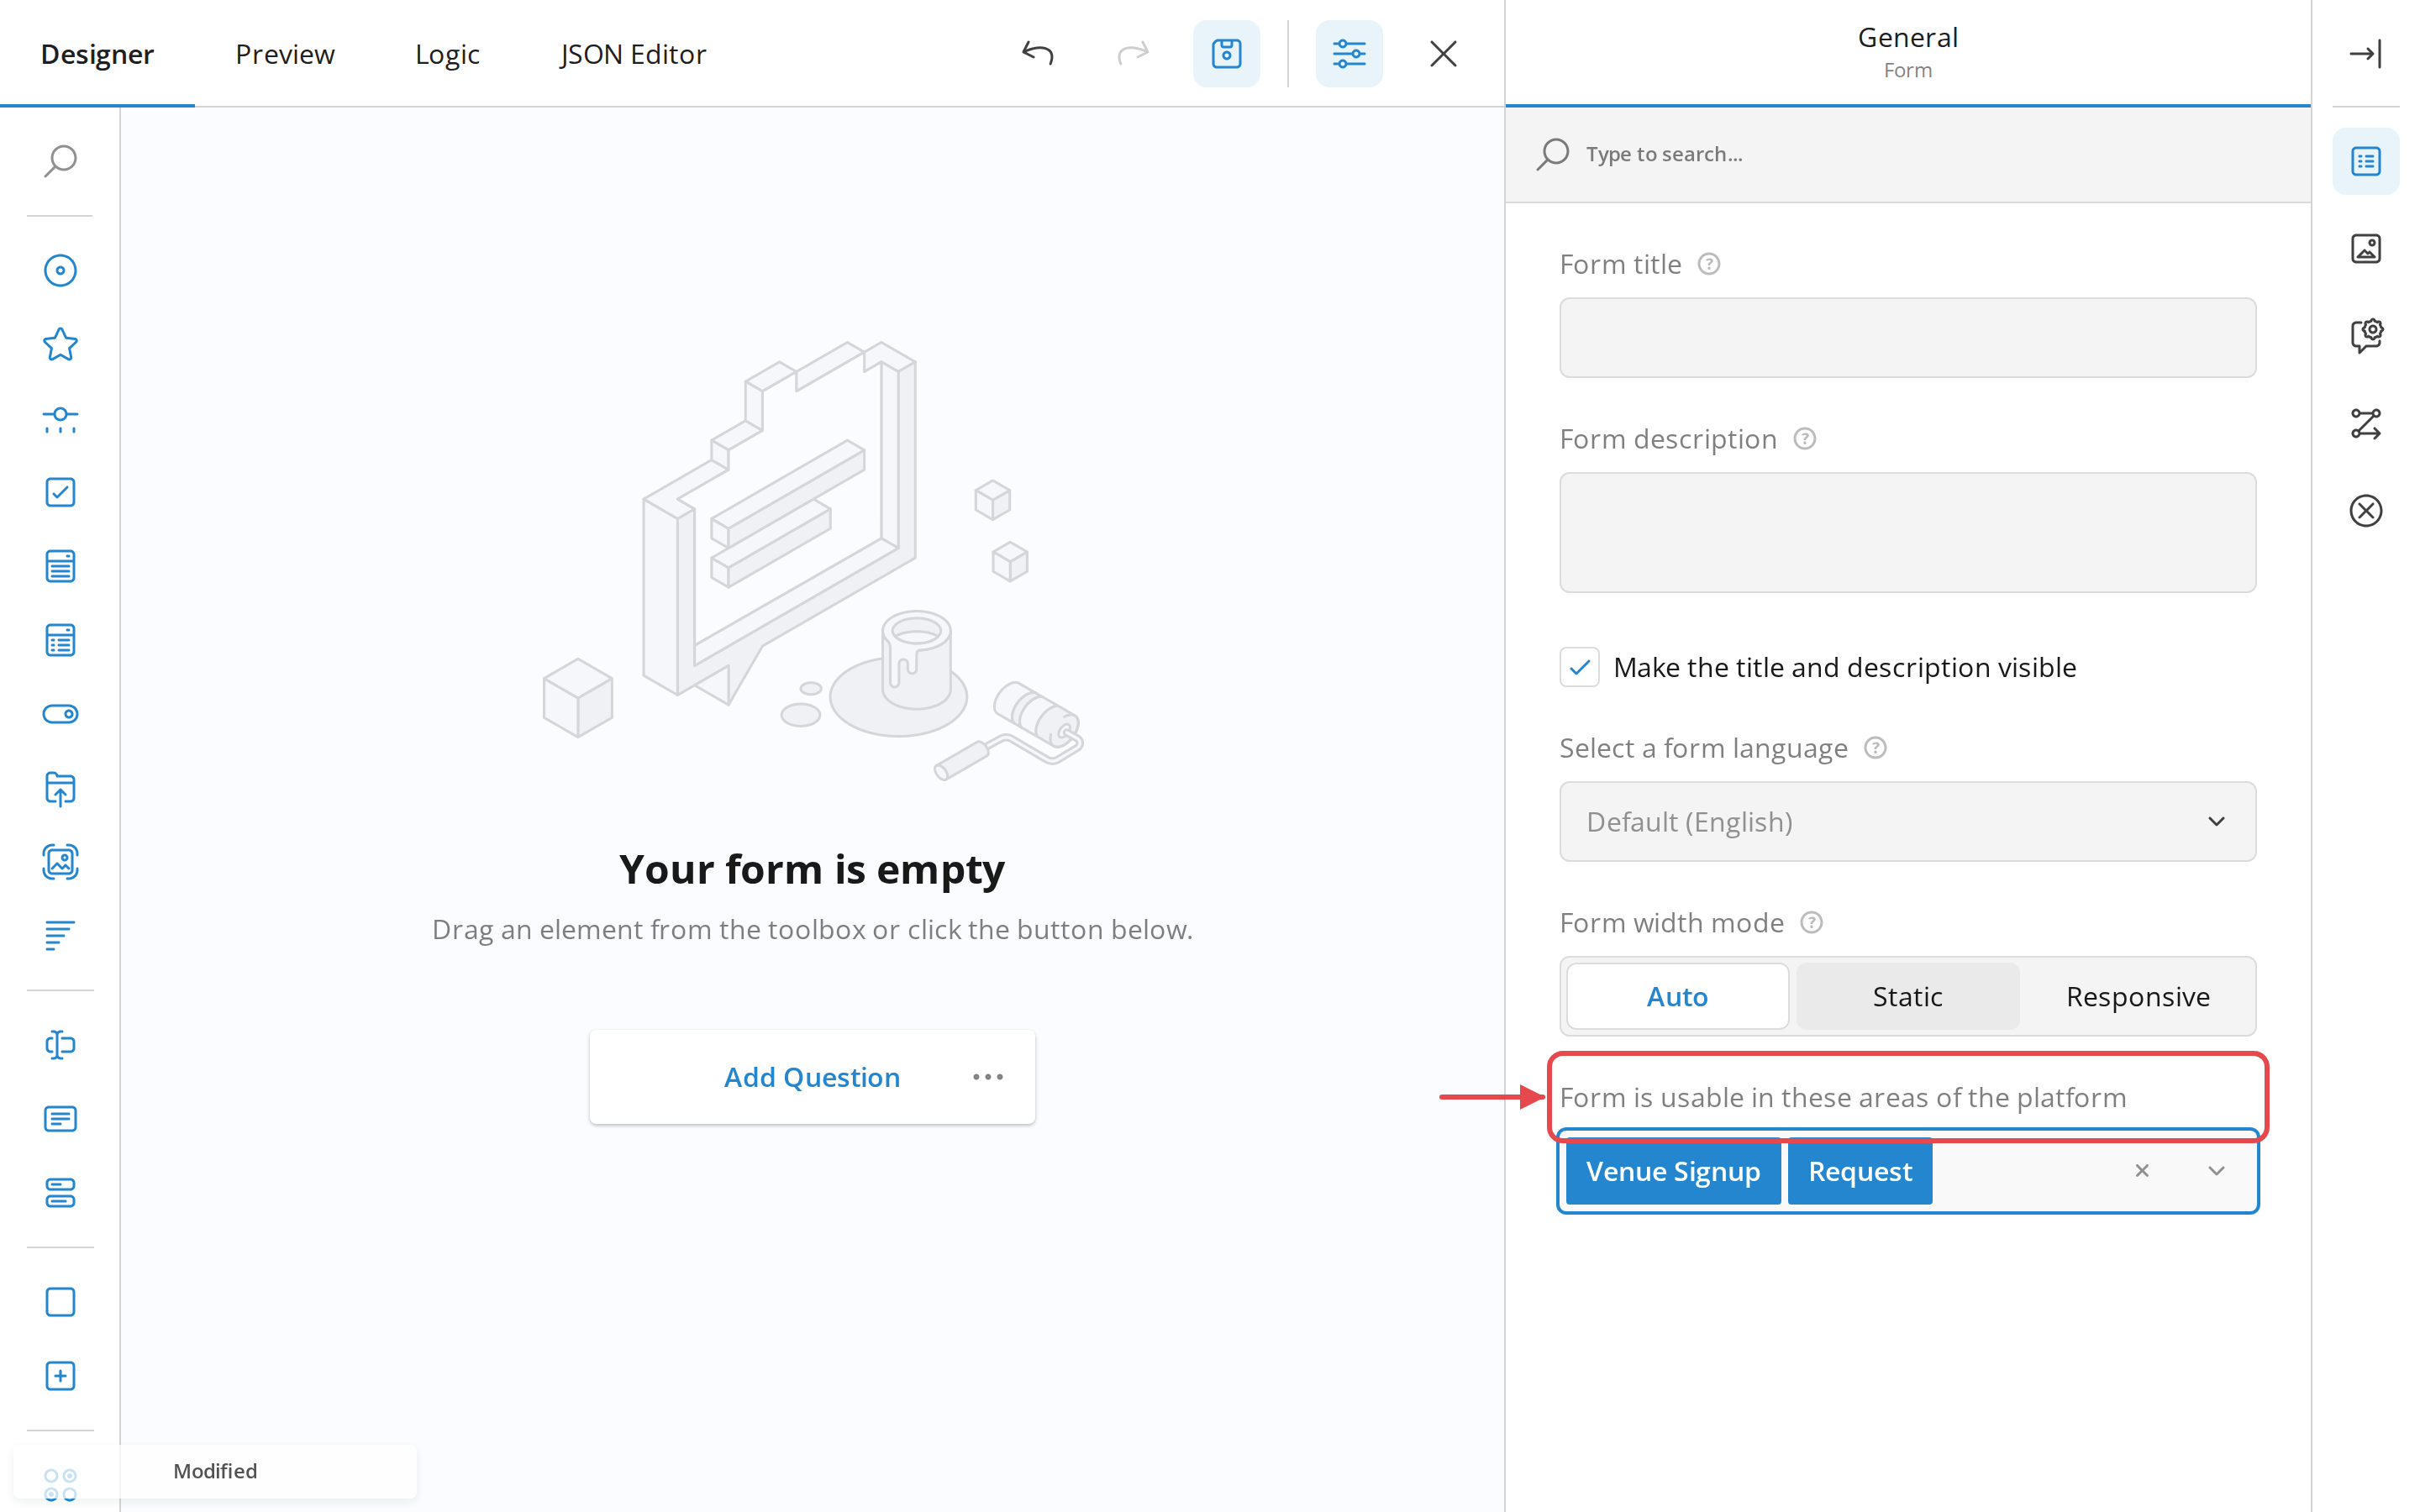The width and height of the screenshot is (2420, 1512).
Task: Open the toolbox search magnifier
Action: point(60,160)
